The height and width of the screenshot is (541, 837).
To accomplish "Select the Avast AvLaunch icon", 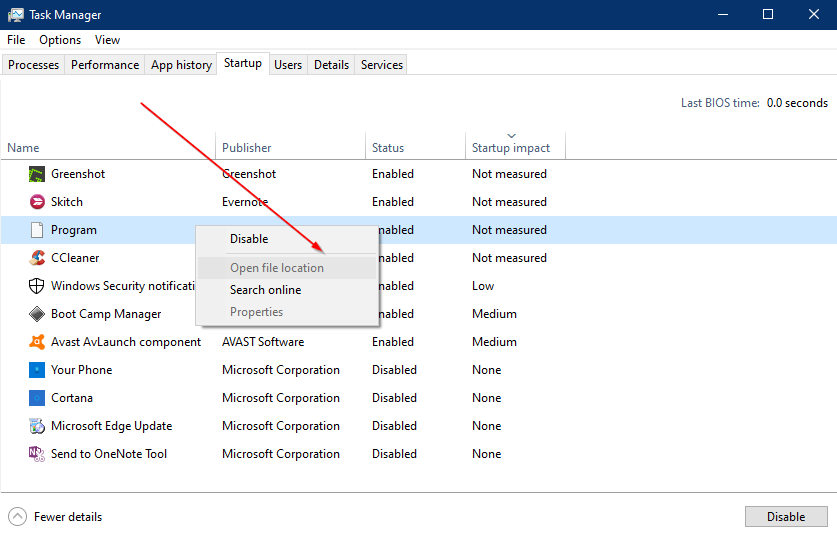I will coord(37,342).
